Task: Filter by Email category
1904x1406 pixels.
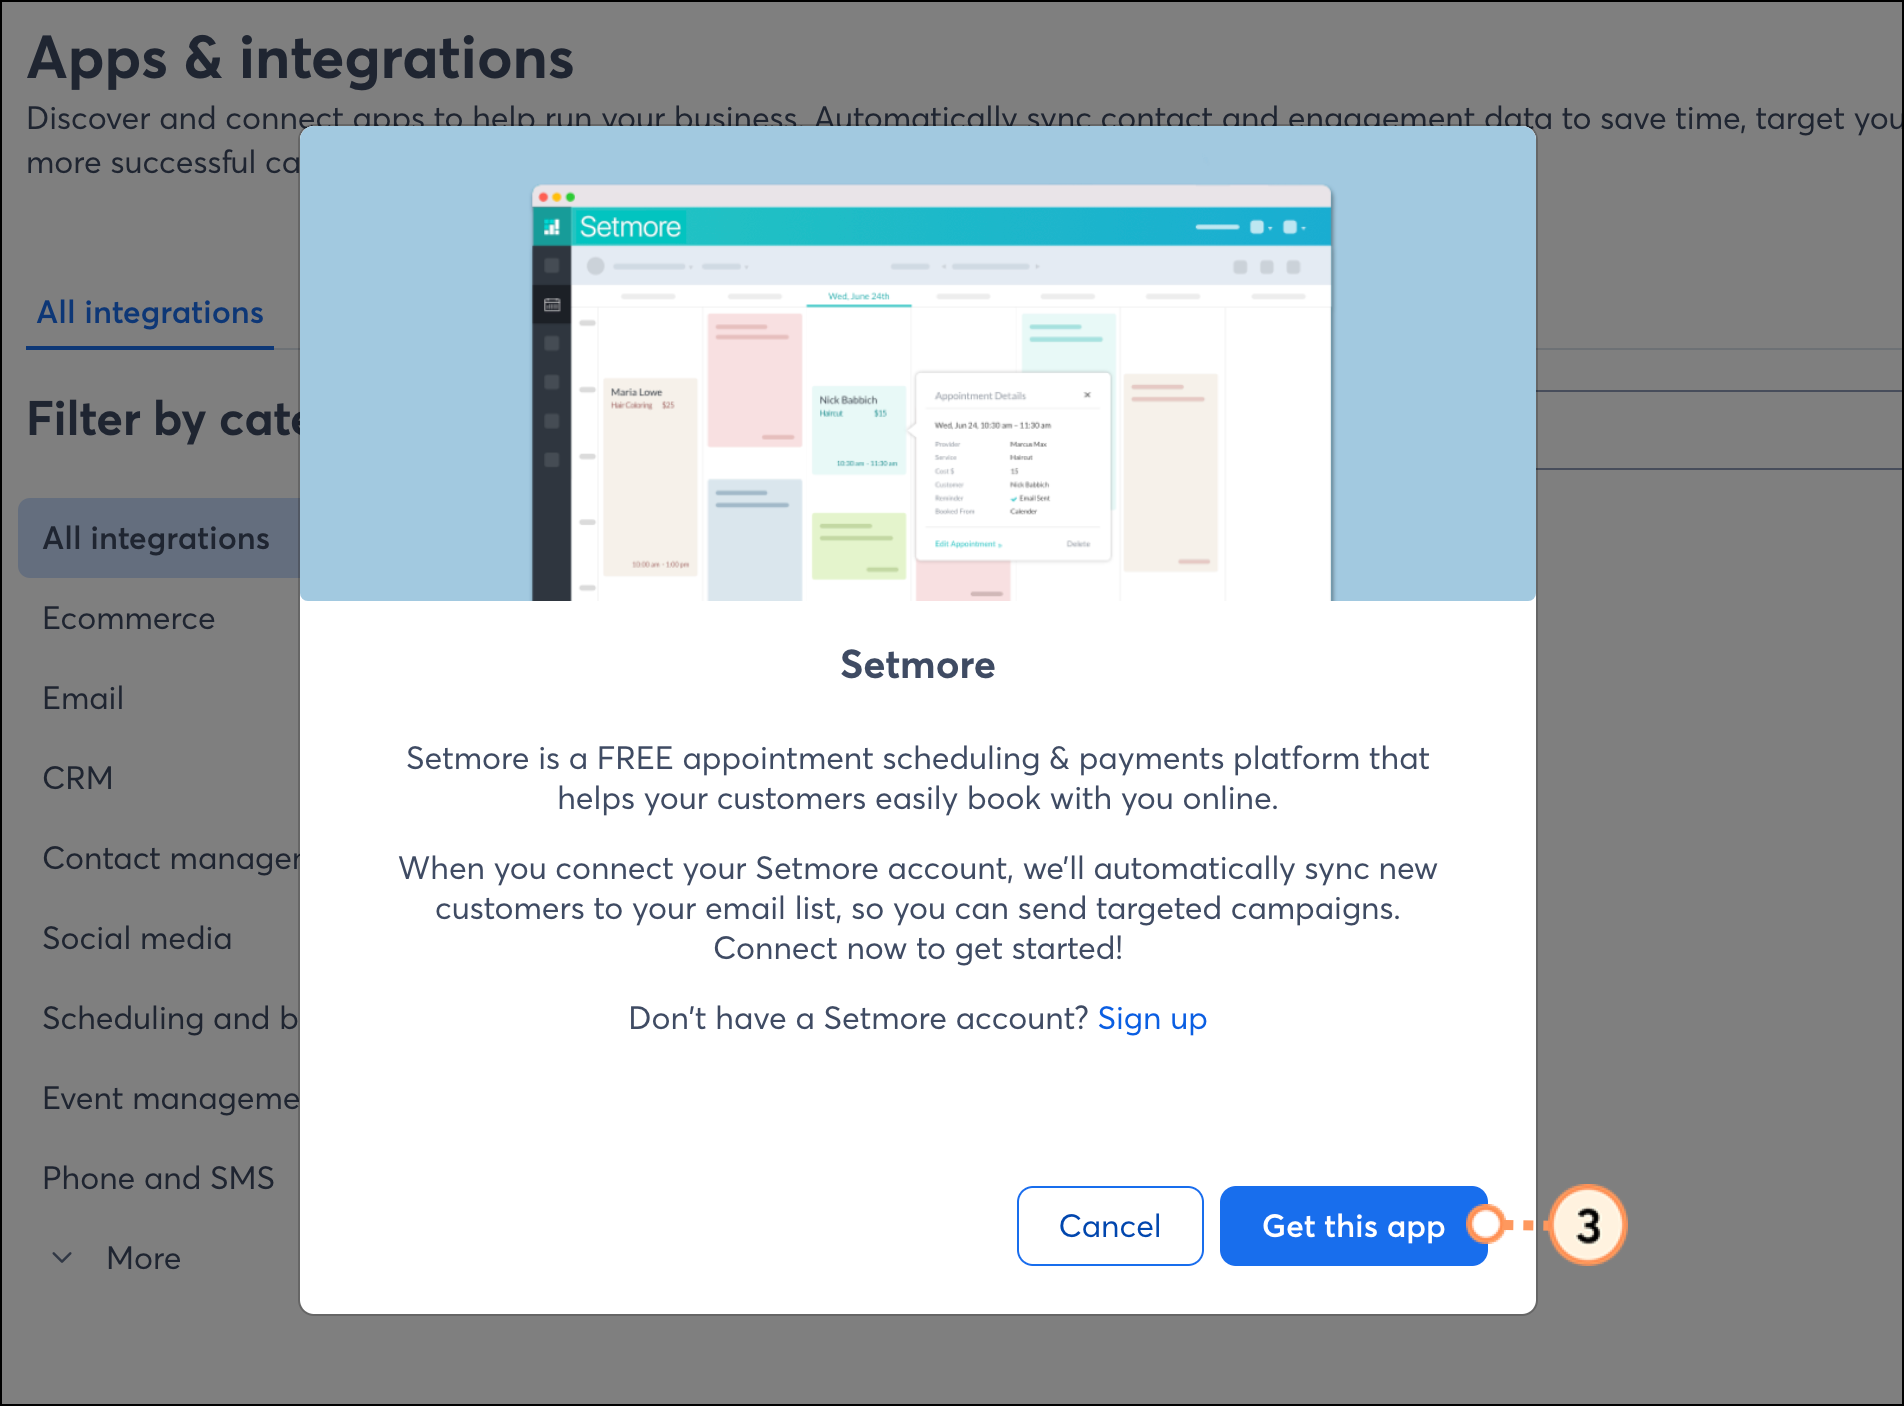Action: 83,698
